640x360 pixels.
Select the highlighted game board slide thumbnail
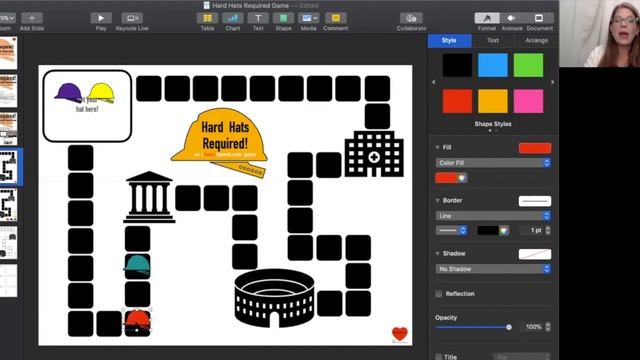(8, 167)
